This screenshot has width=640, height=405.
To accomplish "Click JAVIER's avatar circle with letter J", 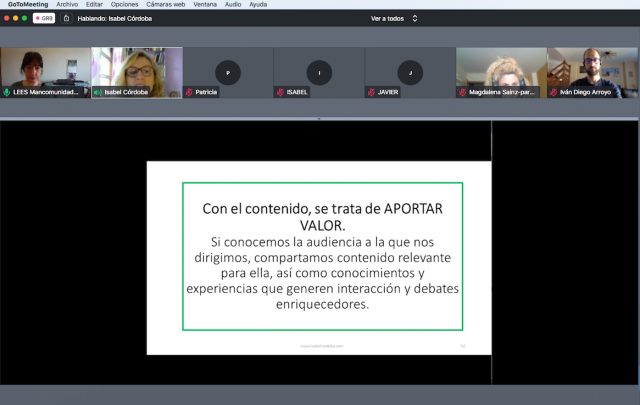I will click(x=410, y=73).
